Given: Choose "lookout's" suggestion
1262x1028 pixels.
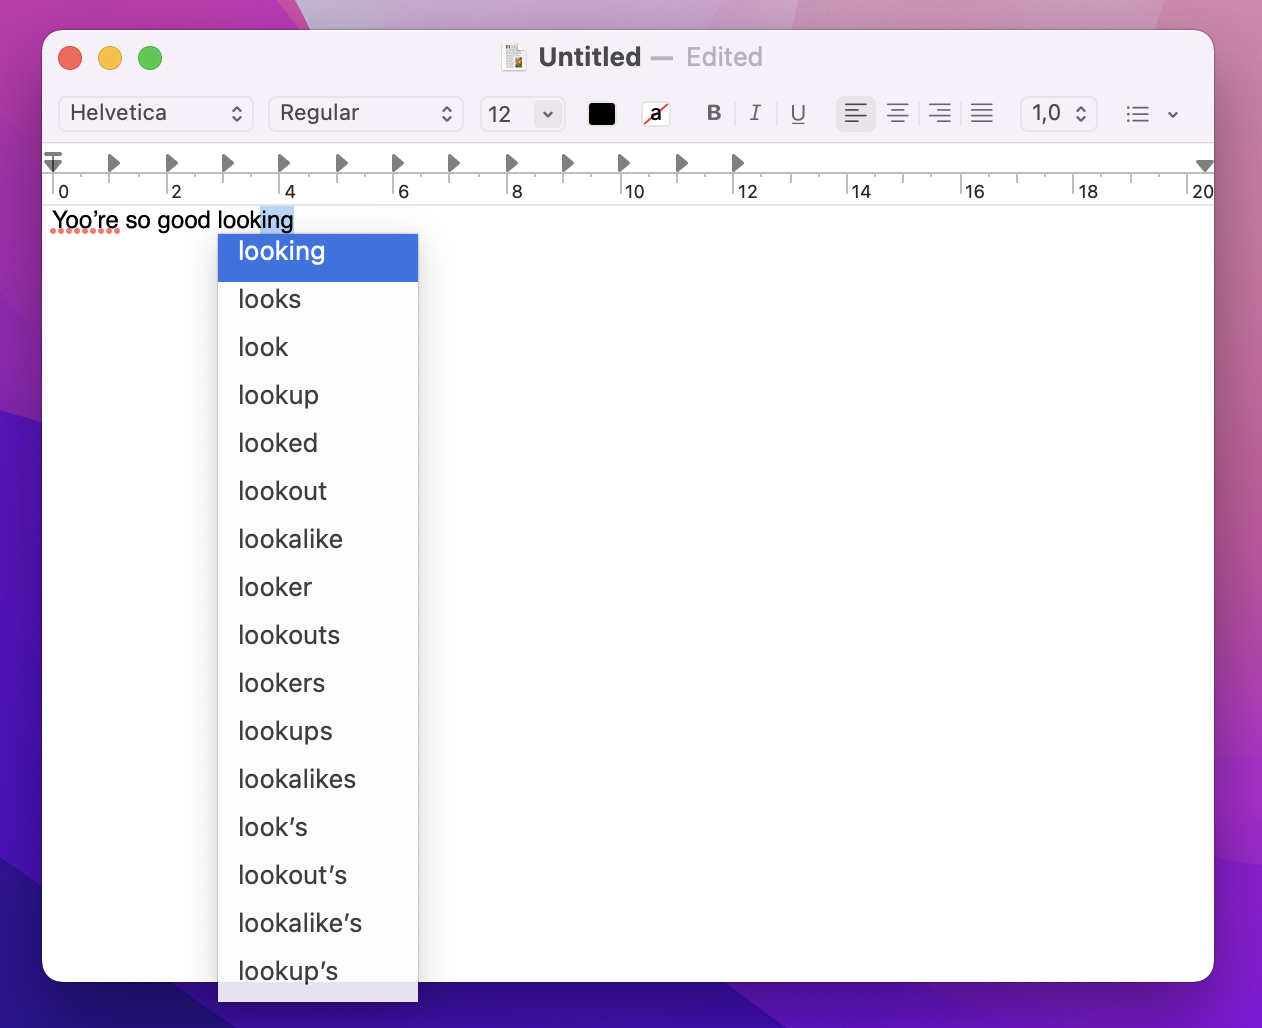Looking at the screenshot, I should click(318, 875).
